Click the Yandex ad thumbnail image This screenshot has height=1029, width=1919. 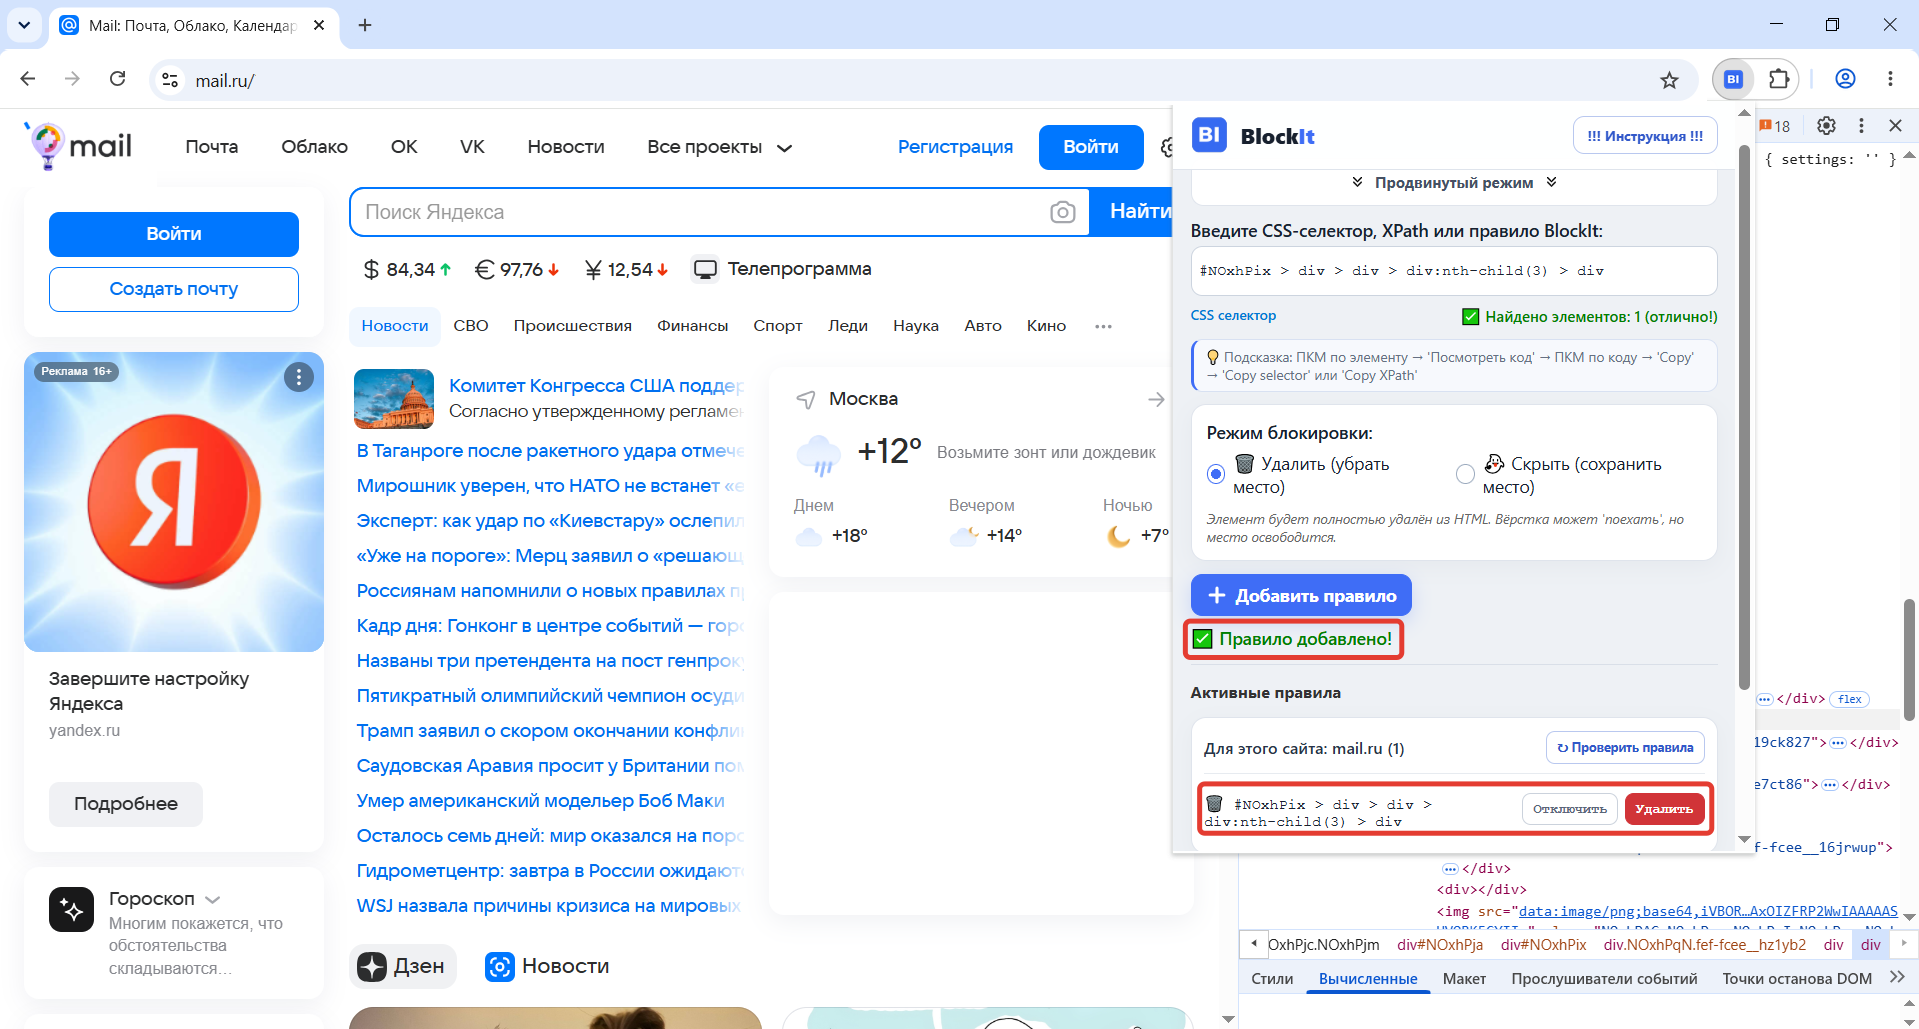click(x=174, y=502)
